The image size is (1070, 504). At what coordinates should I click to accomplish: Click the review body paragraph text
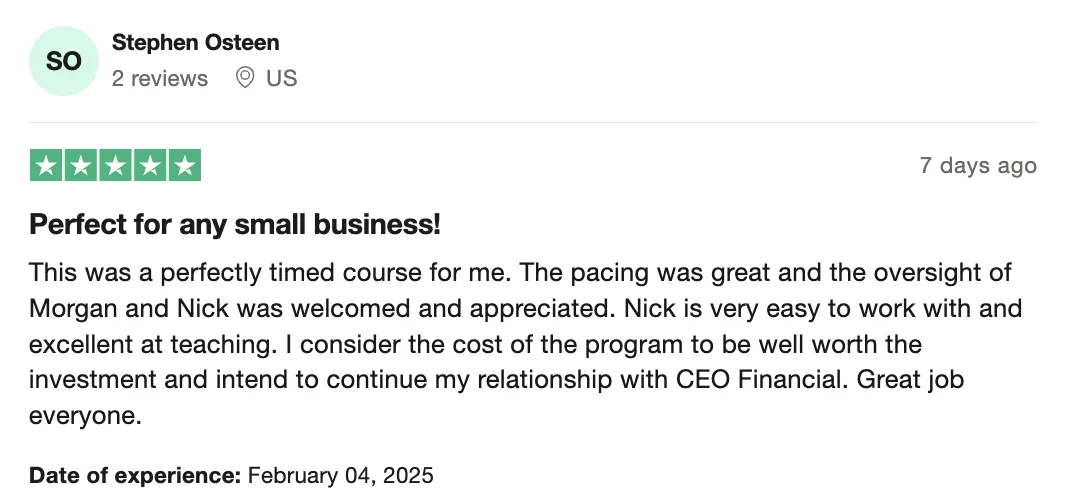(525, 344)
